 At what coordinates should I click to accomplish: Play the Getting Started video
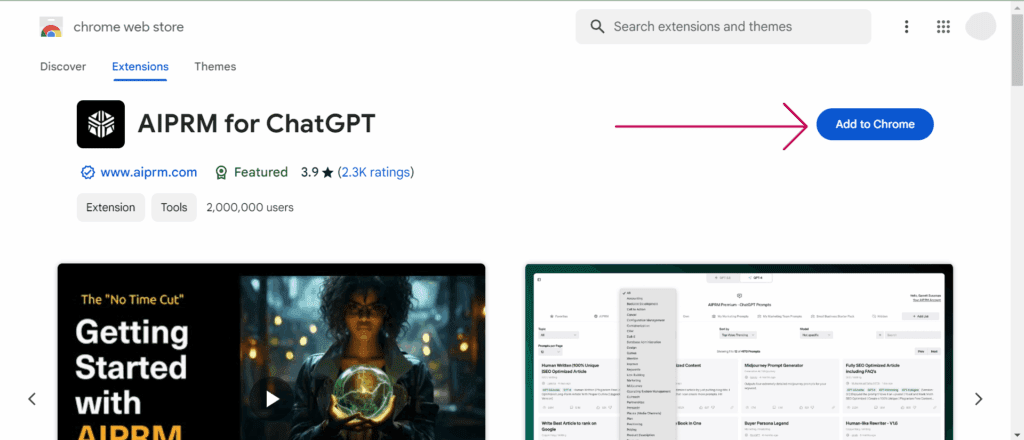click(272, 398)
